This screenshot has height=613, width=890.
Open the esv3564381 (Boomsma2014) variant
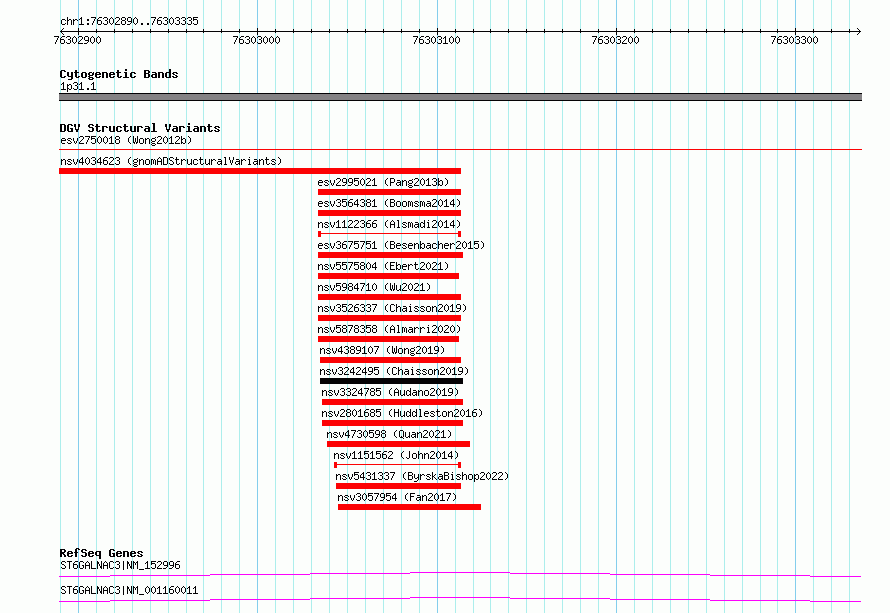pos(389,203)
